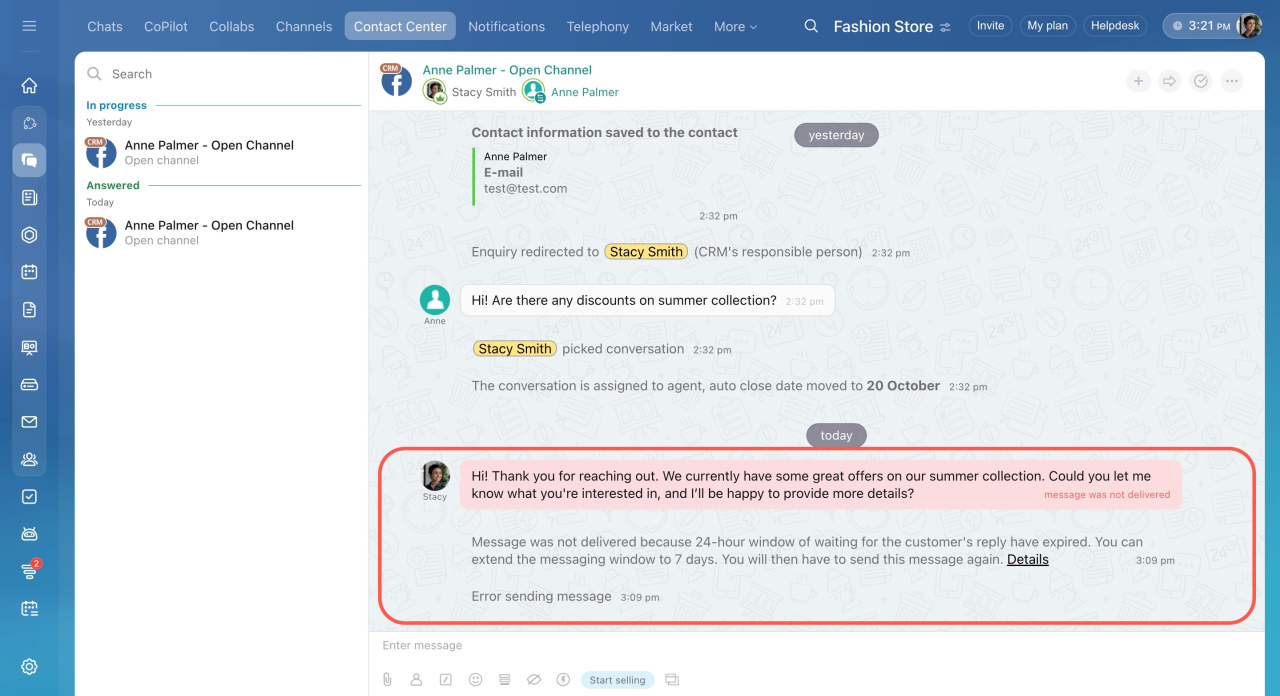Click the Start selling button
This screenshot has width=1280, height=696.
[617, 680]
